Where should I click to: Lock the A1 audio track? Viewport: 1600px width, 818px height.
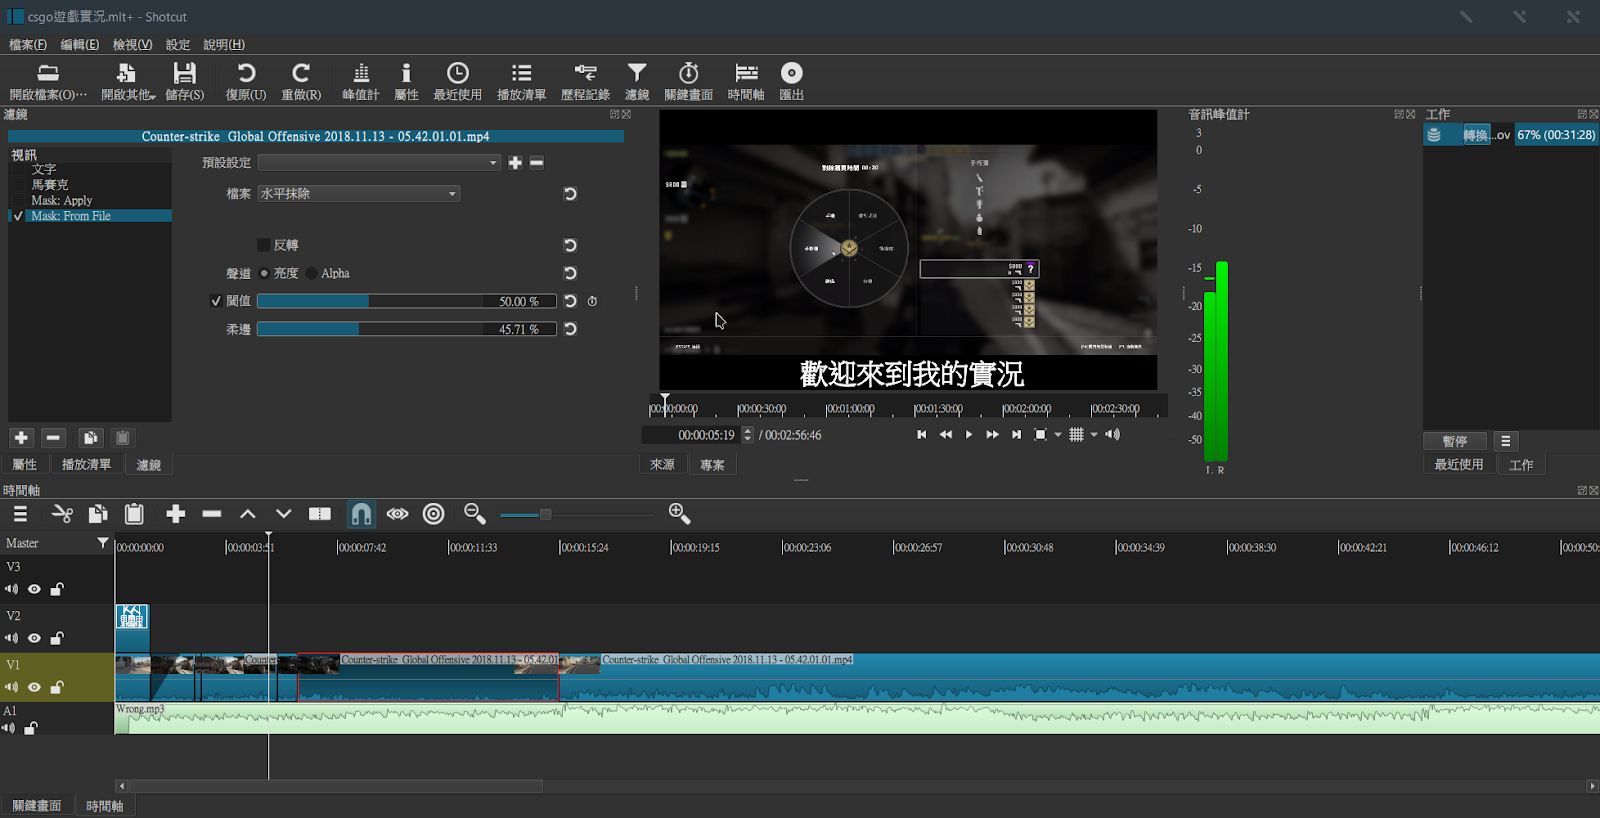pos(31,728)
